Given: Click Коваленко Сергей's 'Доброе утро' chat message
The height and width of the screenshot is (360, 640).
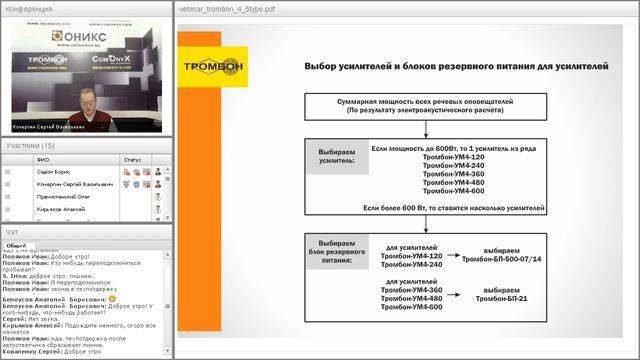Looking at the screenshot, I should click(x=52, y=351).
